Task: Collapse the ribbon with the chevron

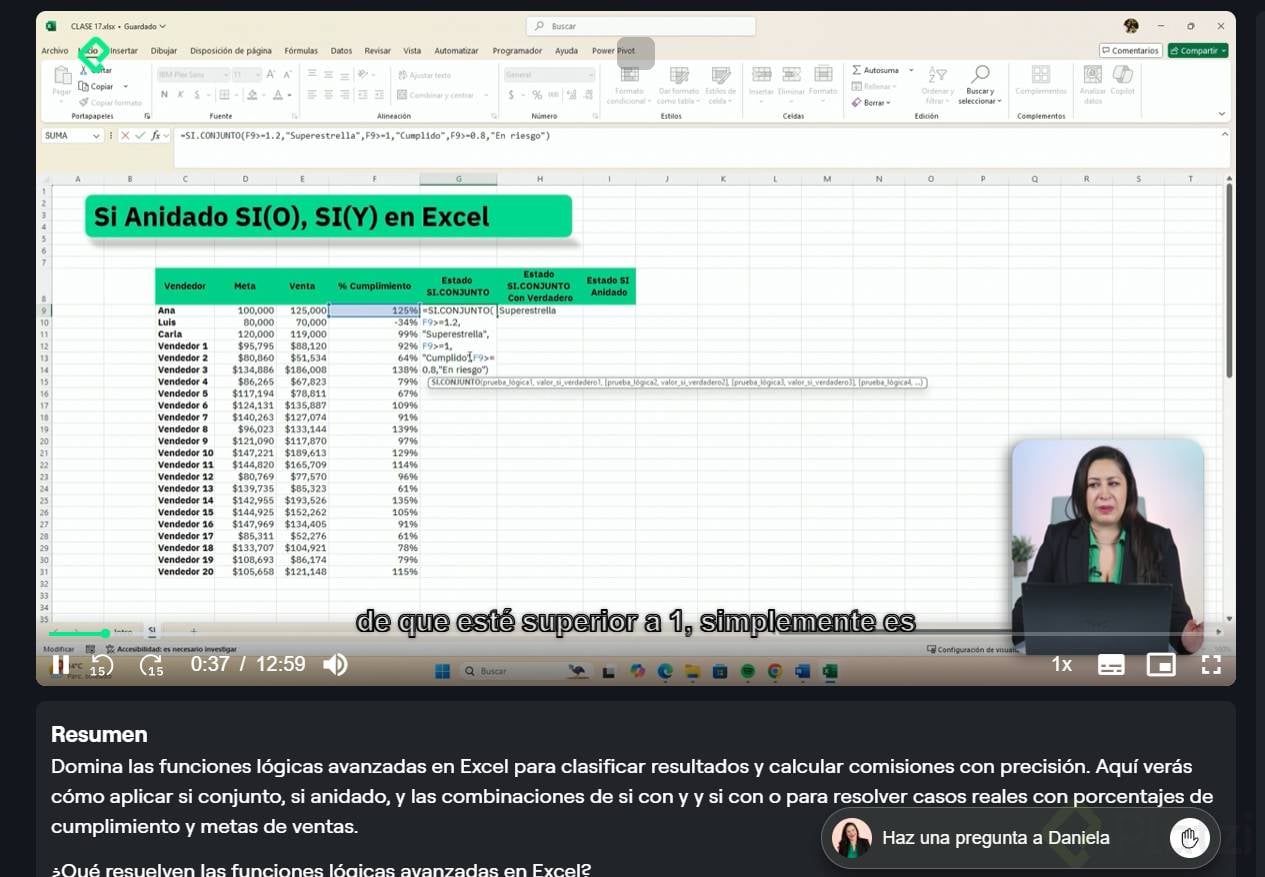Action: [x=1221, y=114]
